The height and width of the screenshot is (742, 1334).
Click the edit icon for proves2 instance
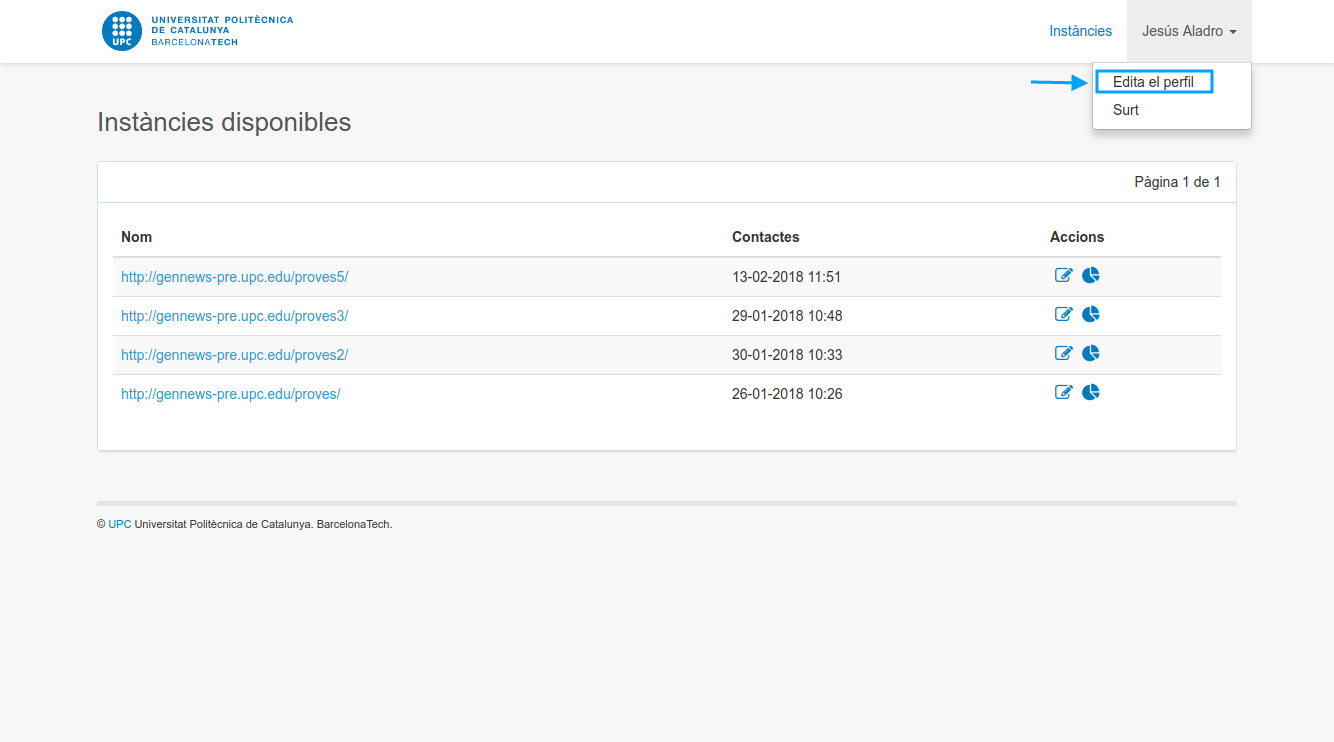click(x=1063, y=353)
